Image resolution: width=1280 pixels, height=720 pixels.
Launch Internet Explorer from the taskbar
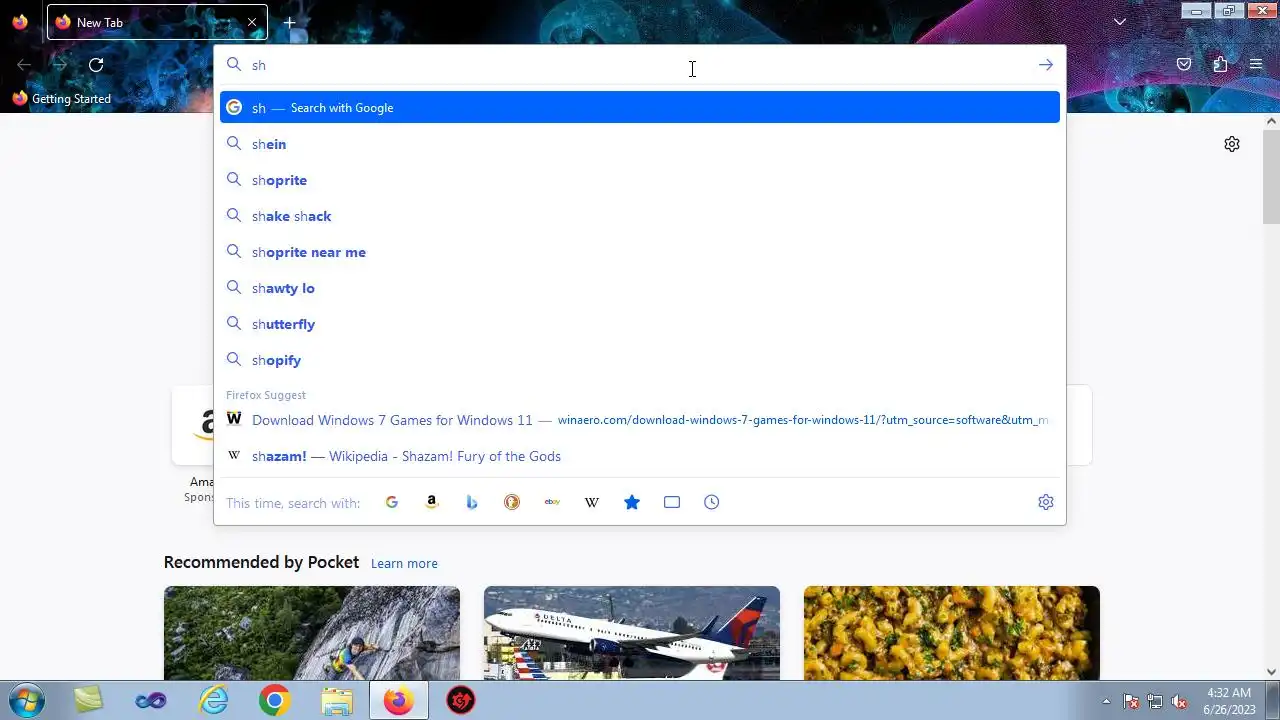213,701
